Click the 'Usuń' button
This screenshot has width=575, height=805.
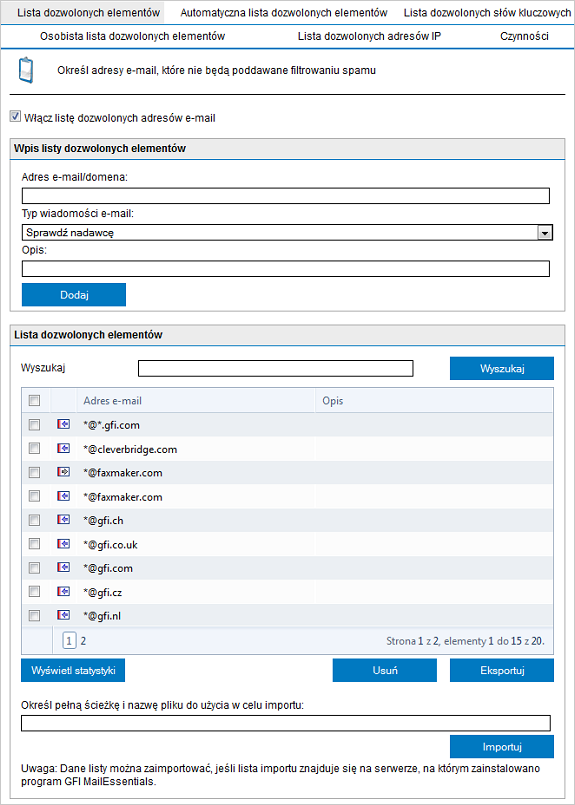coord(385,670)
